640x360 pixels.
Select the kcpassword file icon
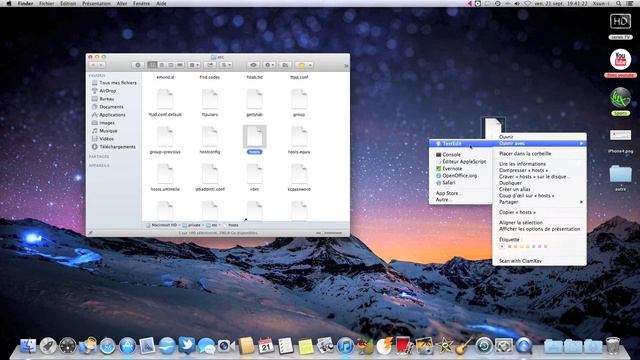pyautogui.click(x=299, y=174)
